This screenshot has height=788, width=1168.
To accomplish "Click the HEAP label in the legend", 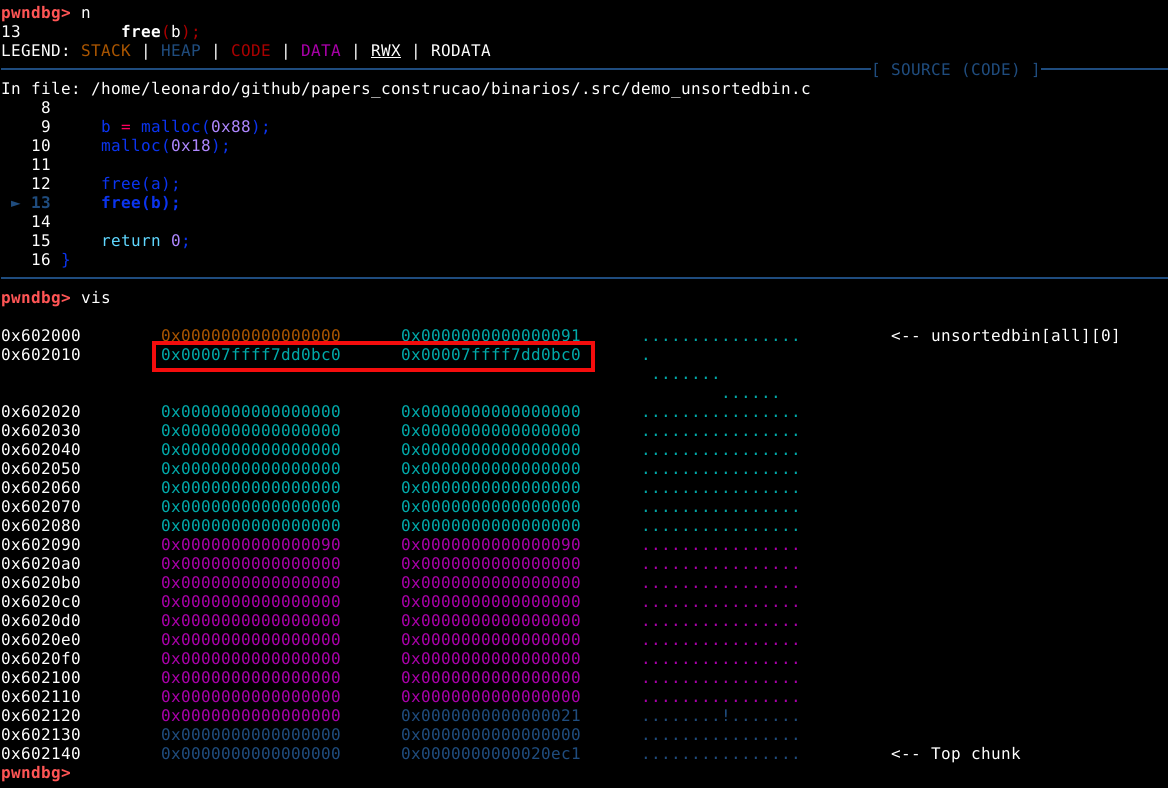I will click(x=180, y=51).
